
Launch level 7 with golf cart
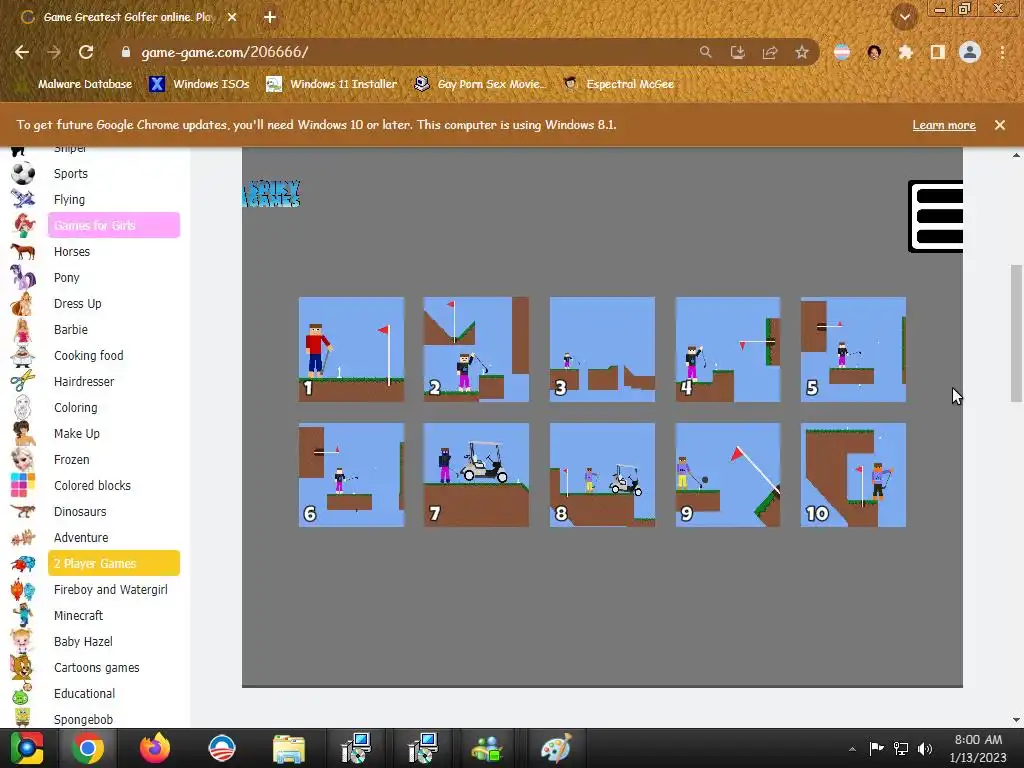476,475
